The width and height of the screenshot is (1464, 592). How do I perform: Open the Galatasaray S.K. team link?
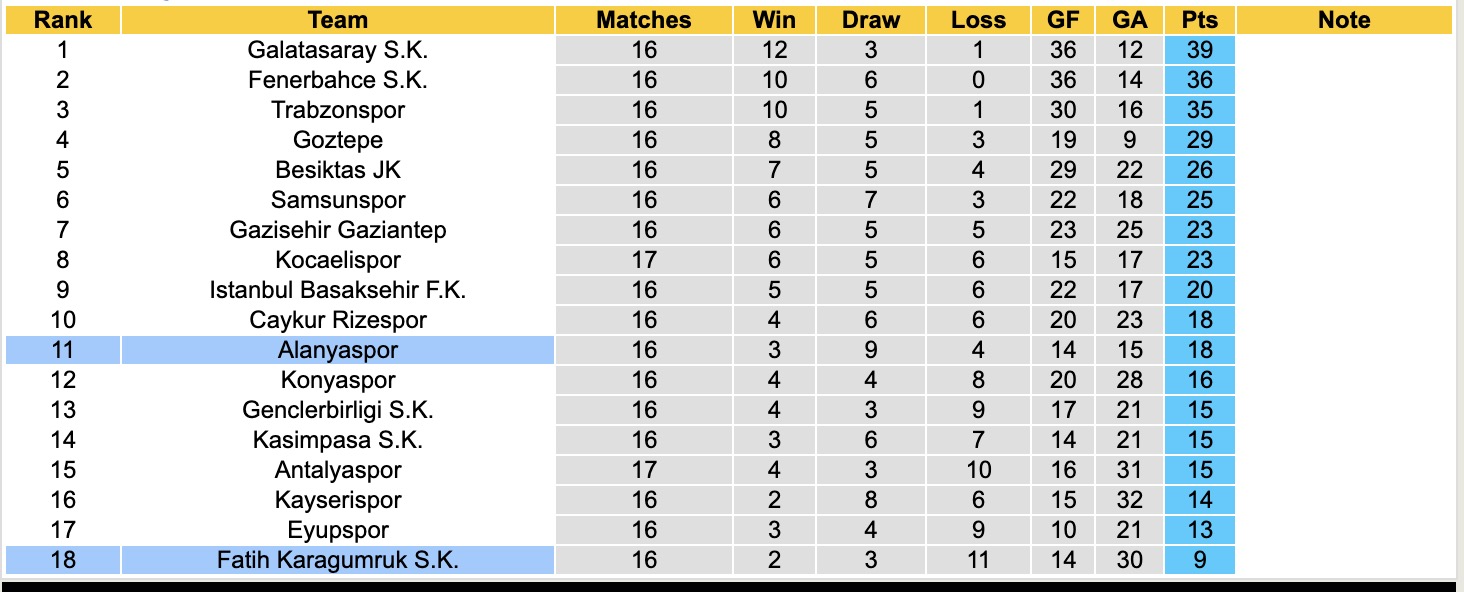[338, 50]
